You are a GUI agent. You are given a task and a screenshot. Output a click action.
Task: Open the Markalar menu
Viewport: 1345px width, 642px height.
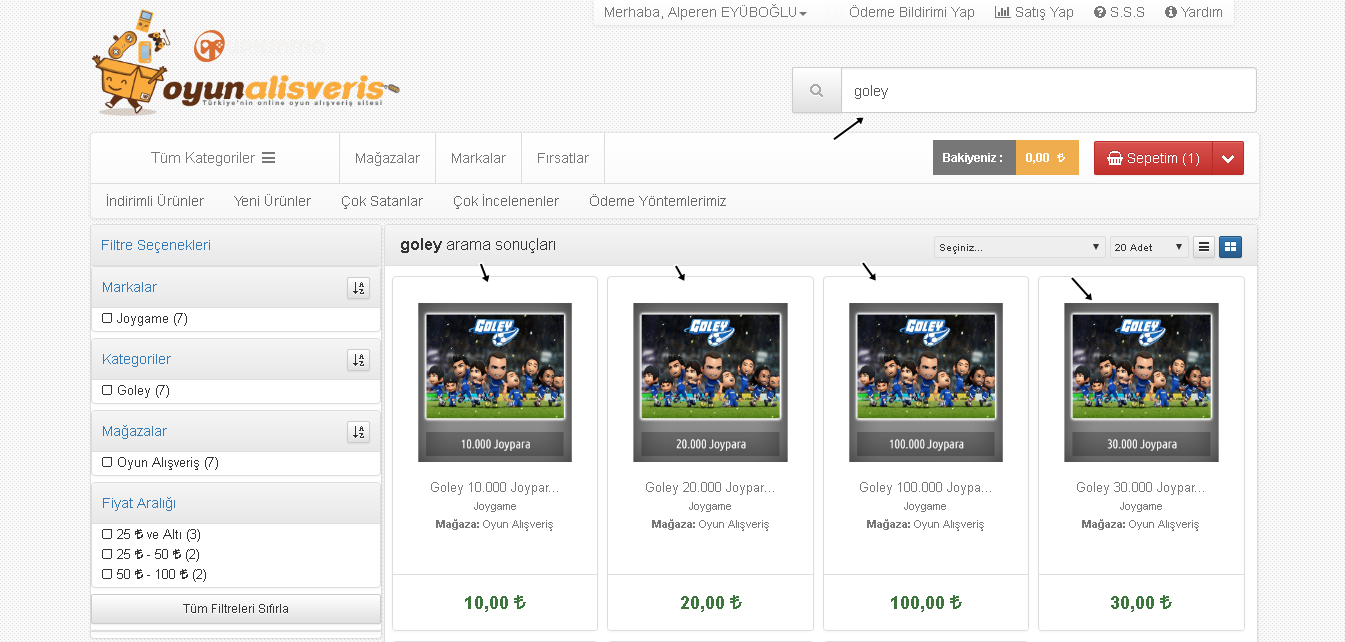(478, 158)
